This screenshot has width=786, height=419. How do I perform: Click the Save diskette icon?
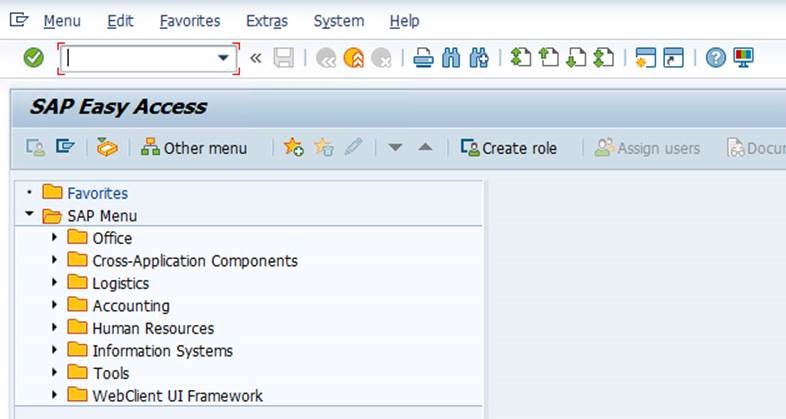point(283,58)
